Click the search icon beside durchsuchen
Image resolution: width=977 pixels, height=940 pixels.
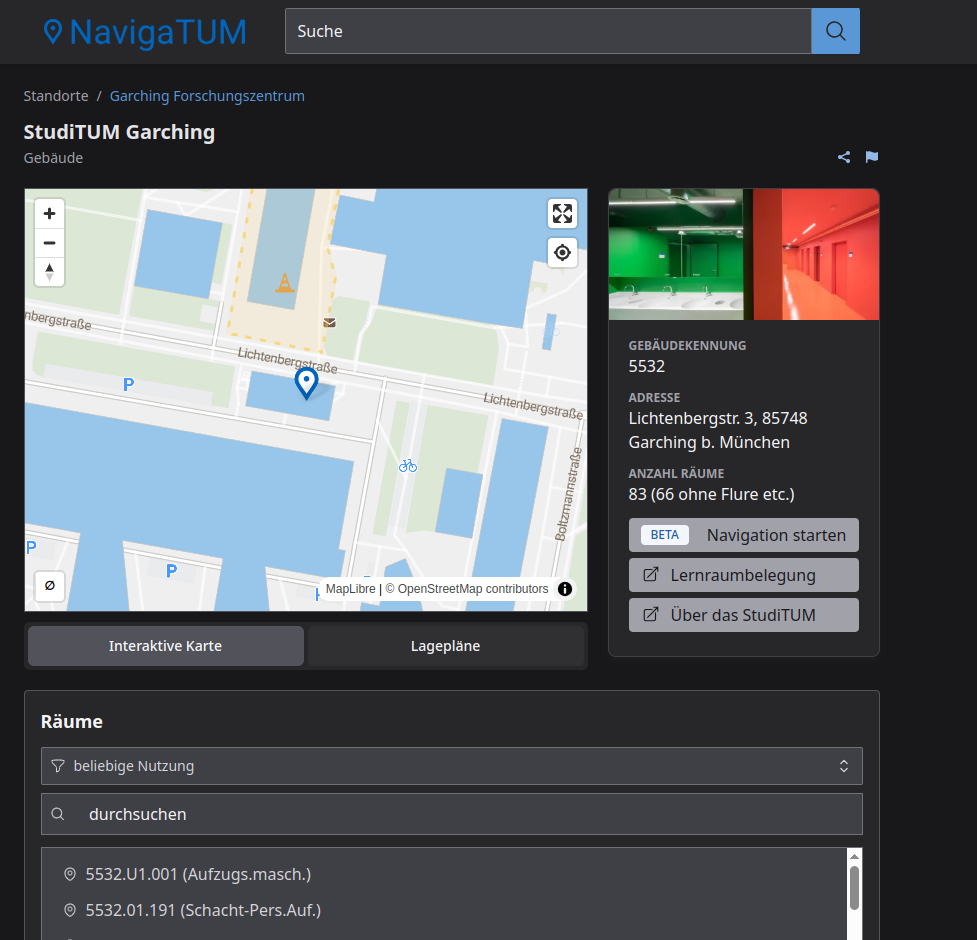[x=57, y=814]
